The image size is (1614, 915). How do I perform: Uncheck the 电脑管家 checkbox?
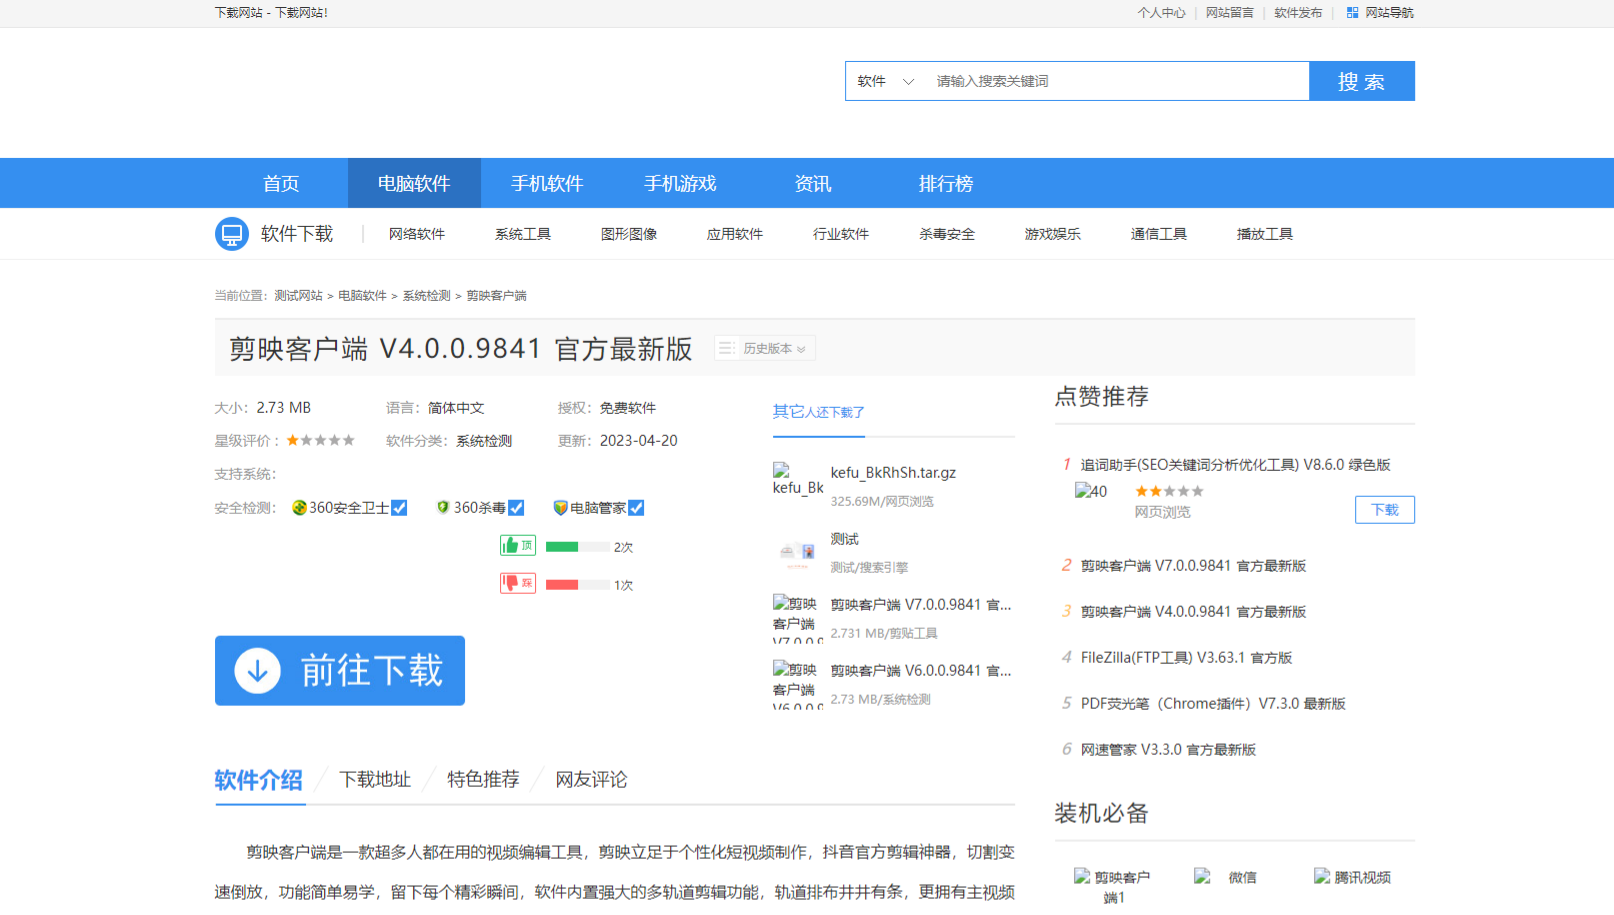tap(637, 507)
